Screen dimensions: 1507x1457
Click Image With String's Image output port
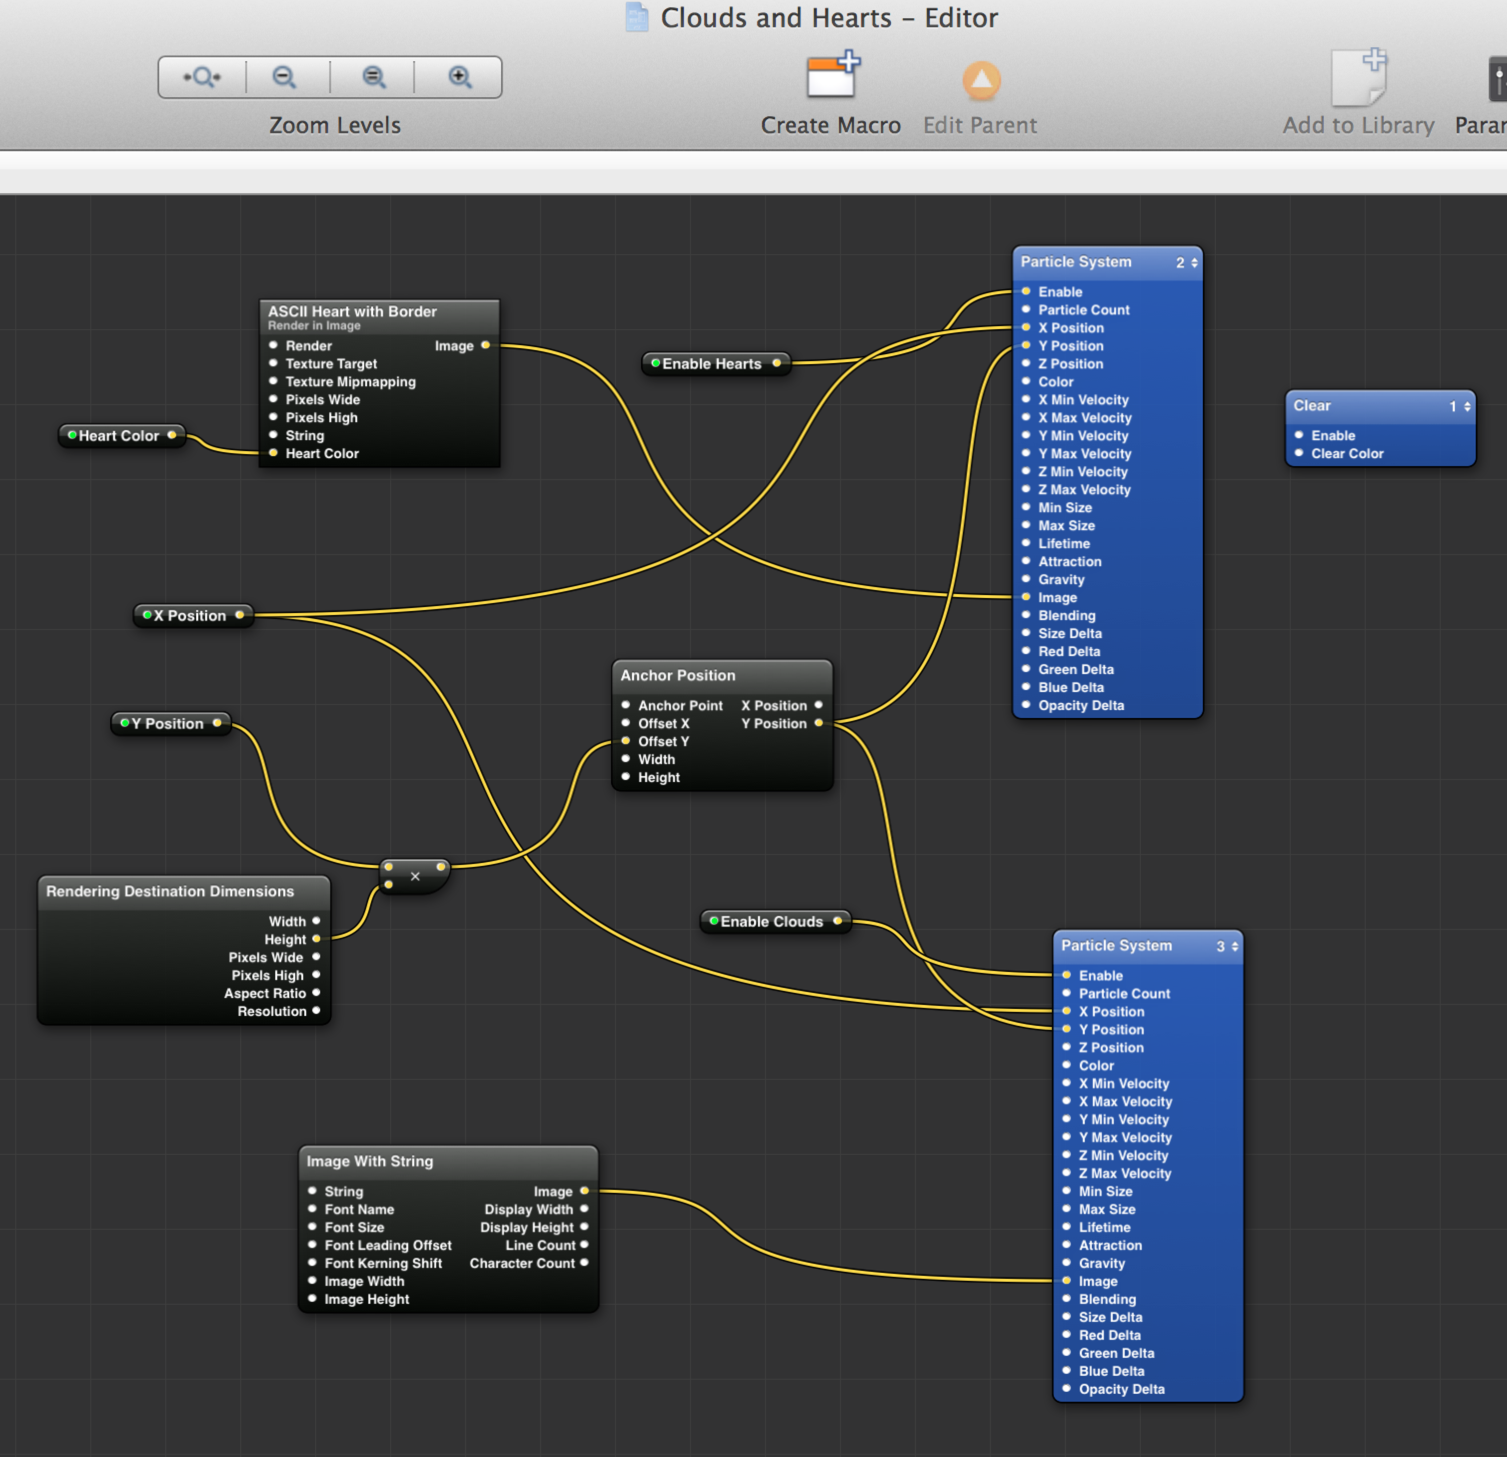585,1192
